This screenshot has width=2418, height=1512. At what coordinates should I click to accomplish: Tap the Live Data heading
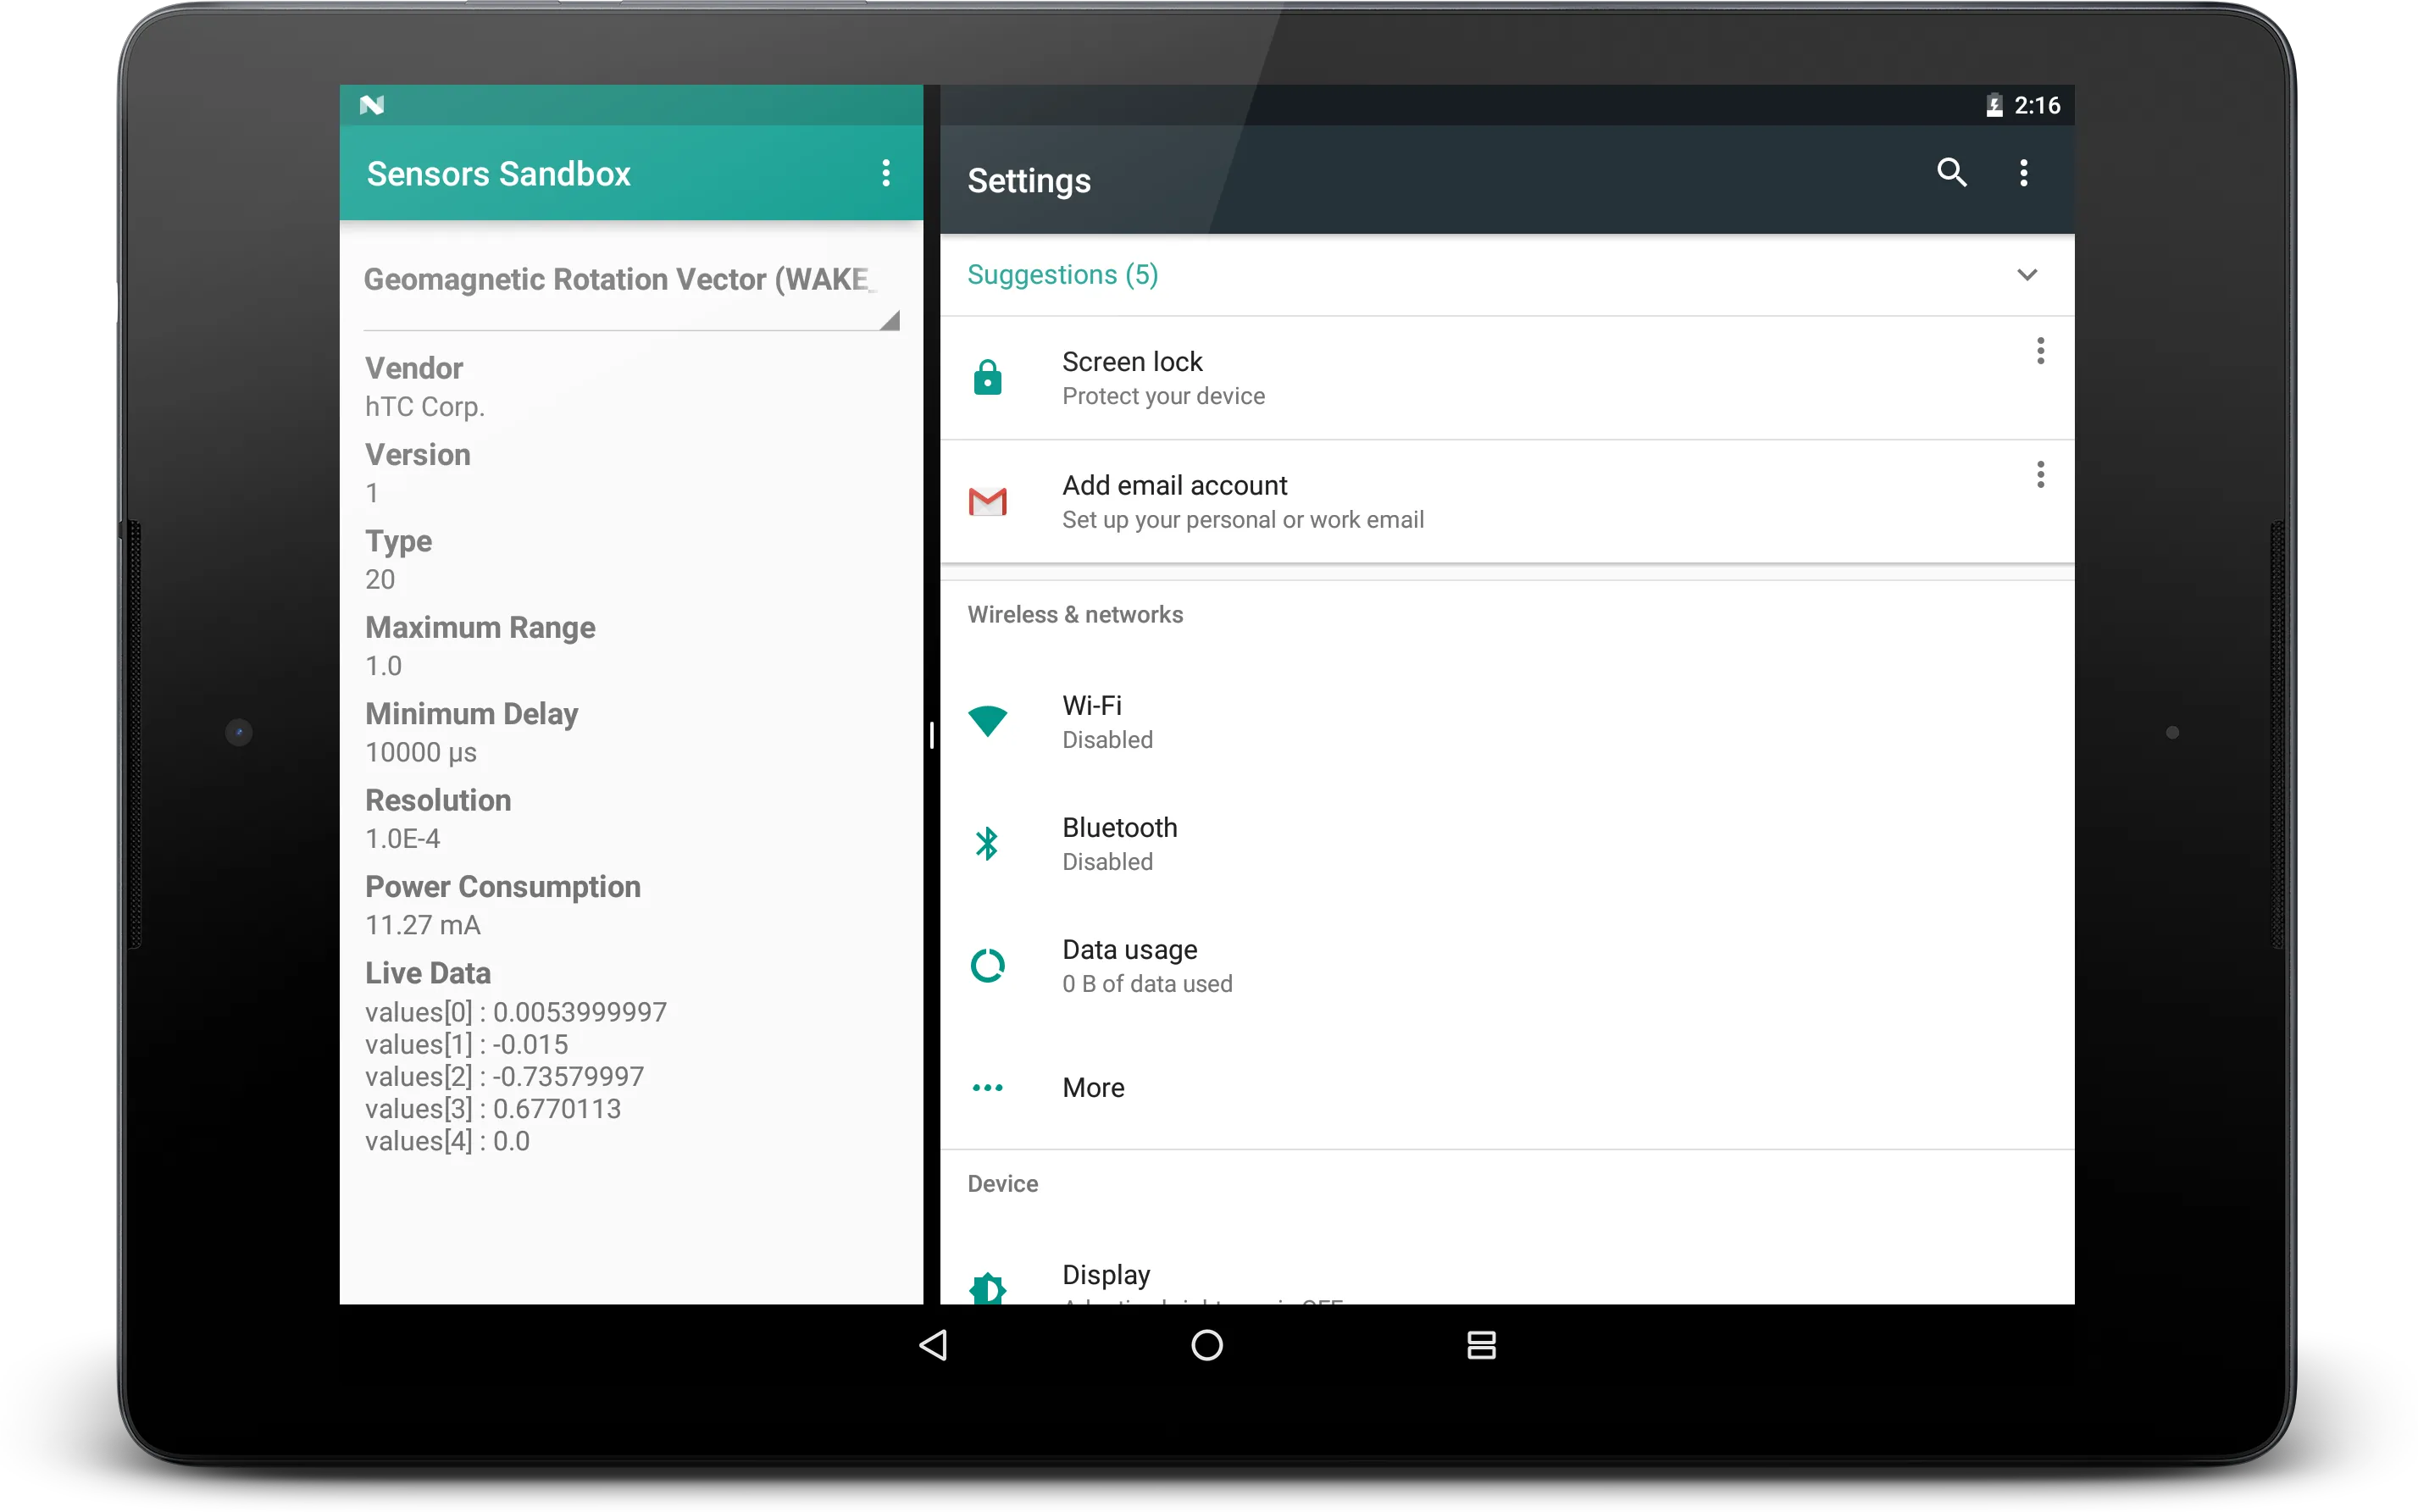[x=428, y=973]
